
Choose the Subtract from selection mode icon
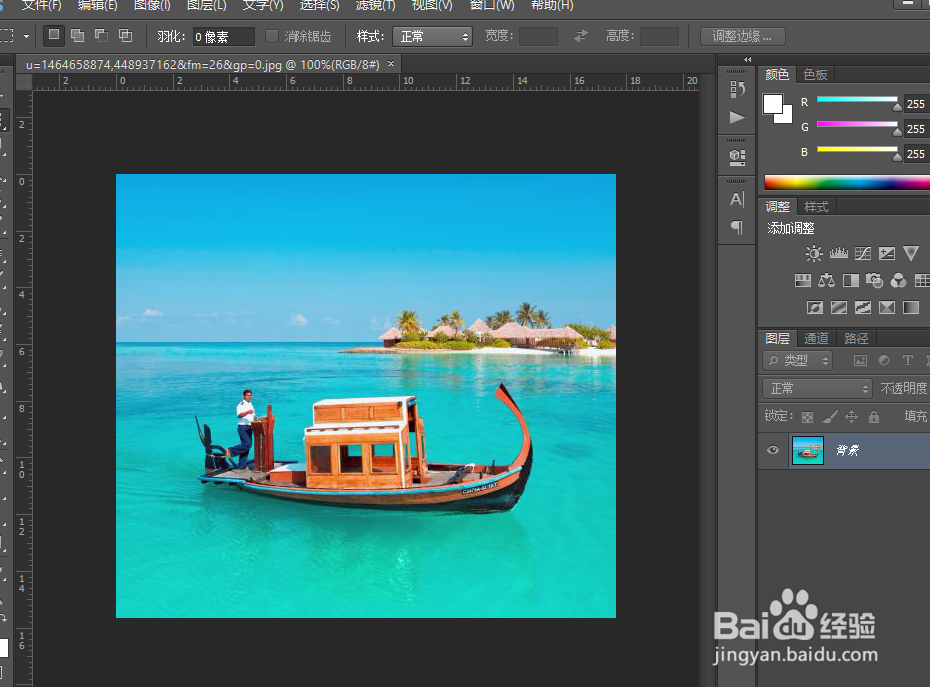[x=101, y=36]
